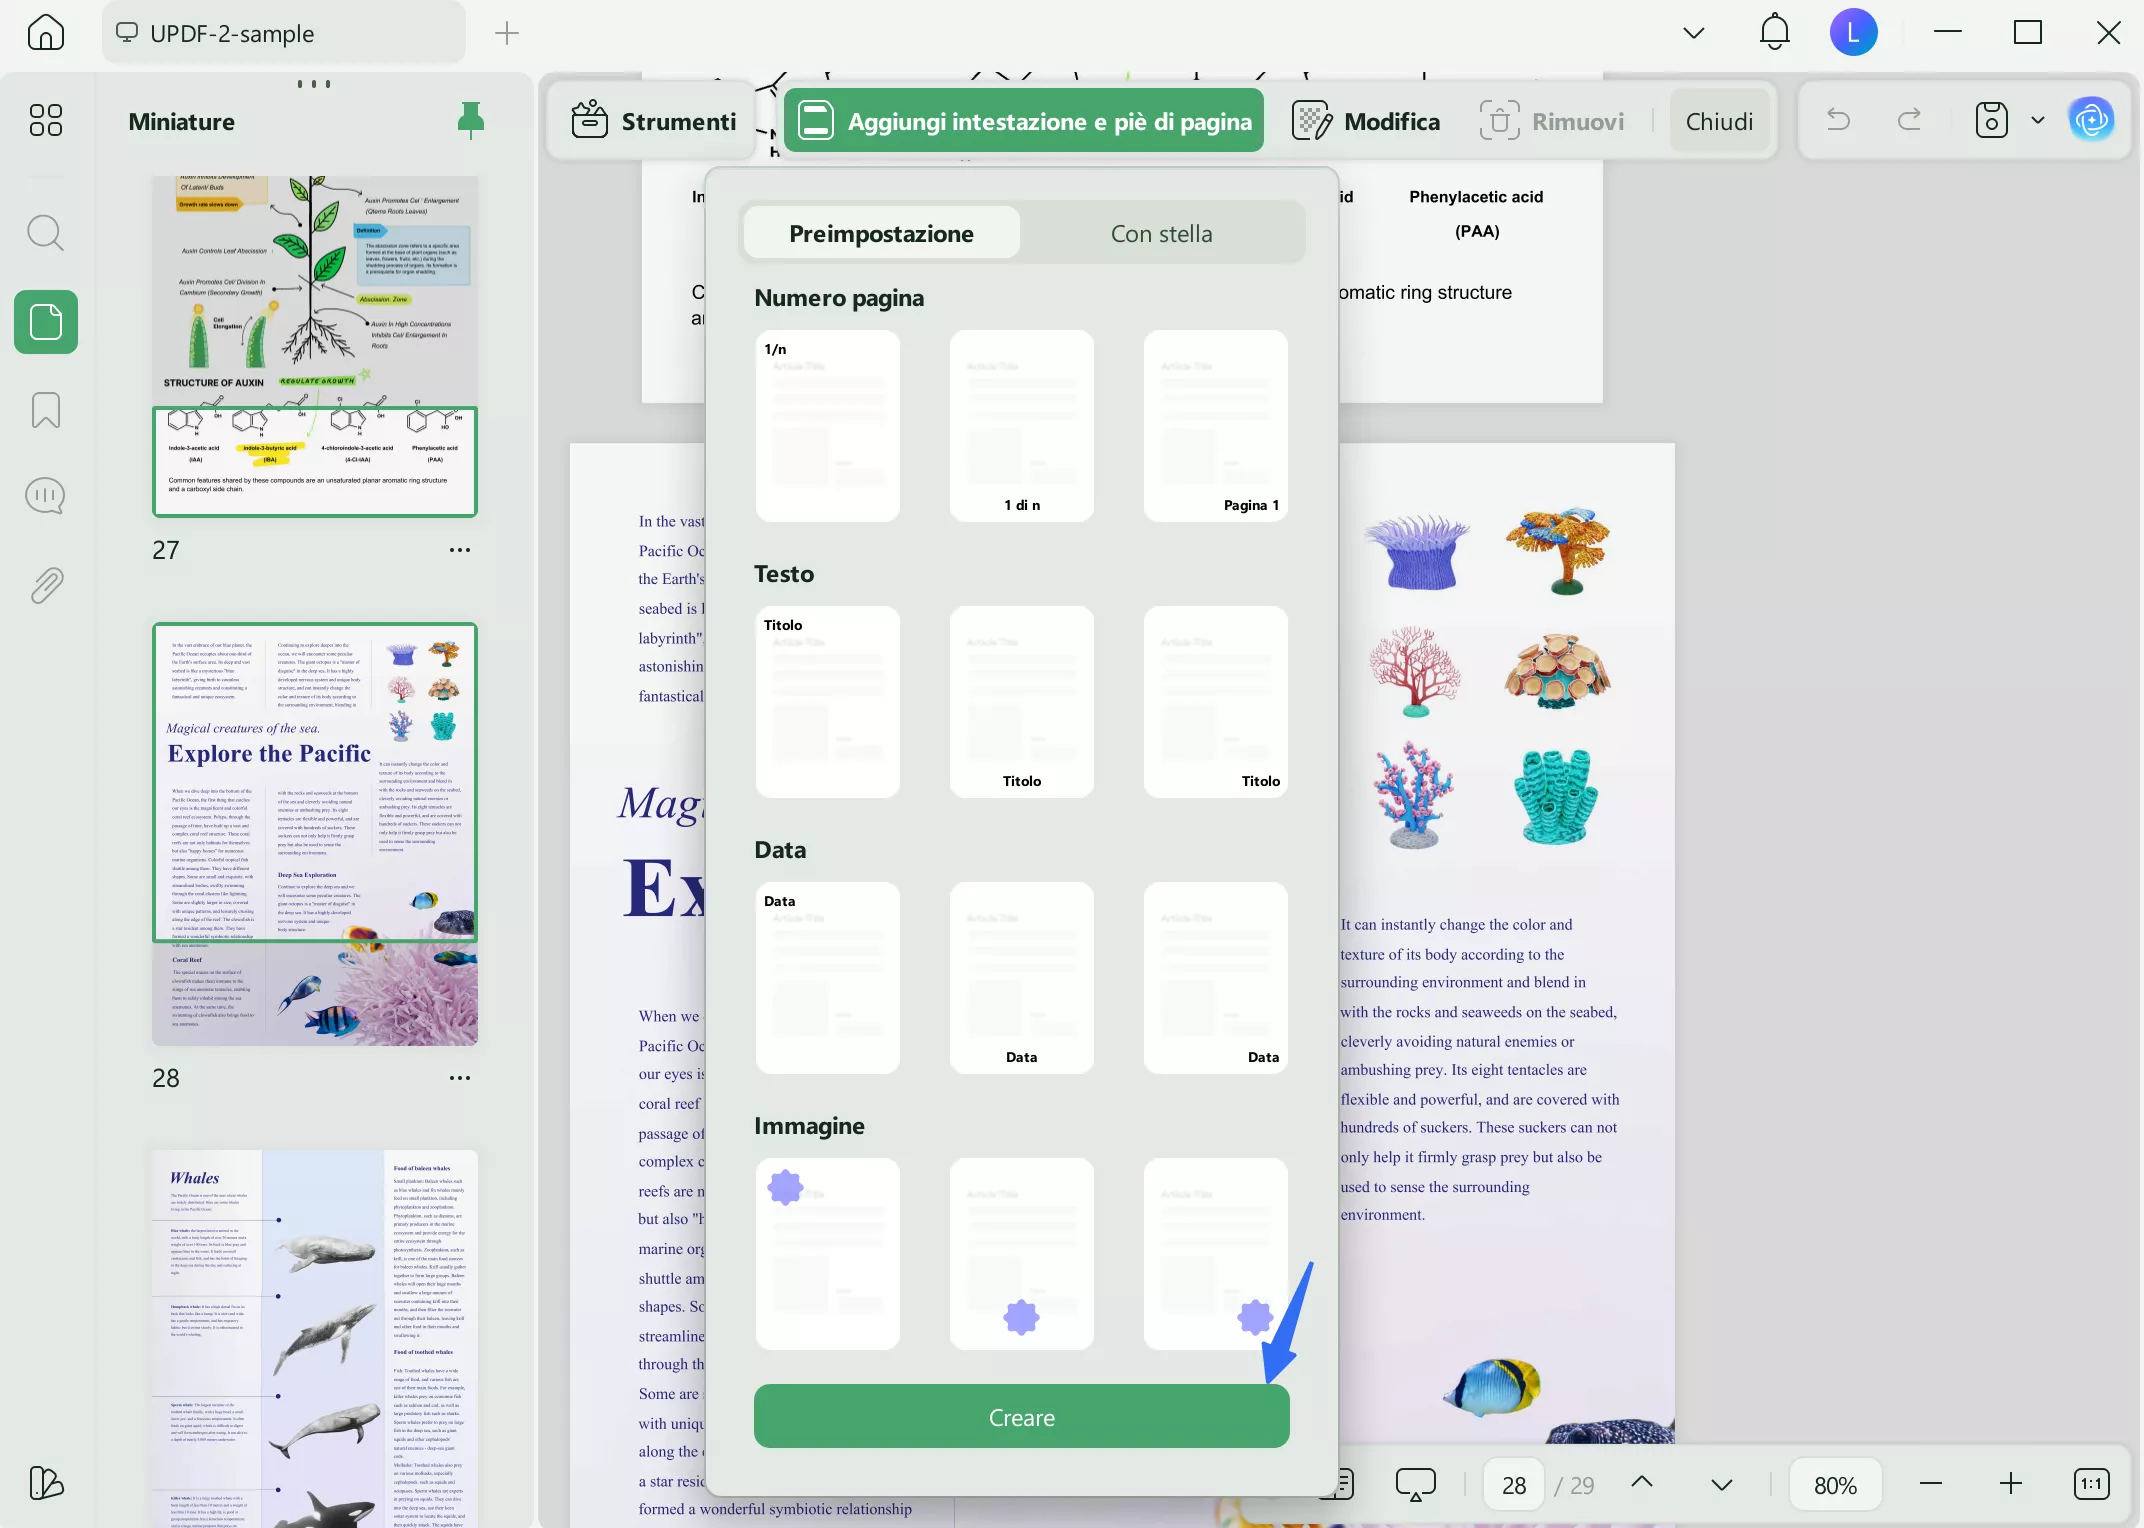This screenshot has width=2144, height=1528.
Task: Expand the save options dropdown arrow
Action: (x=2037, y=121)
